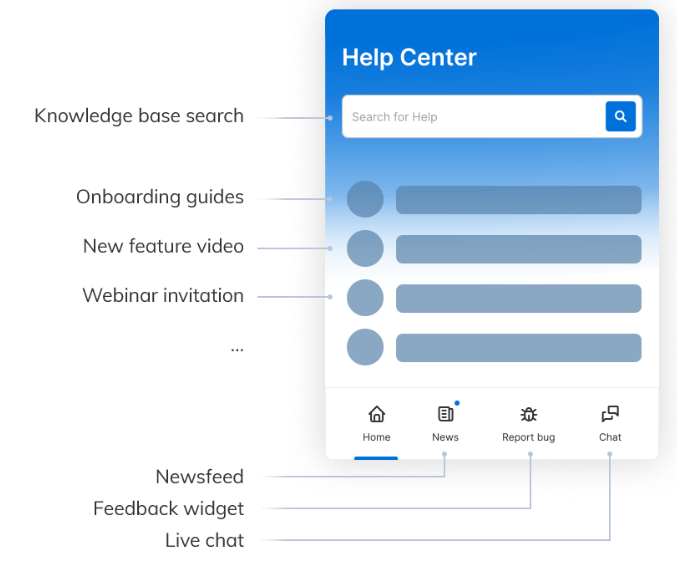Click into the Search for Help field
This screenshot has width=677, height=571.
470,117
